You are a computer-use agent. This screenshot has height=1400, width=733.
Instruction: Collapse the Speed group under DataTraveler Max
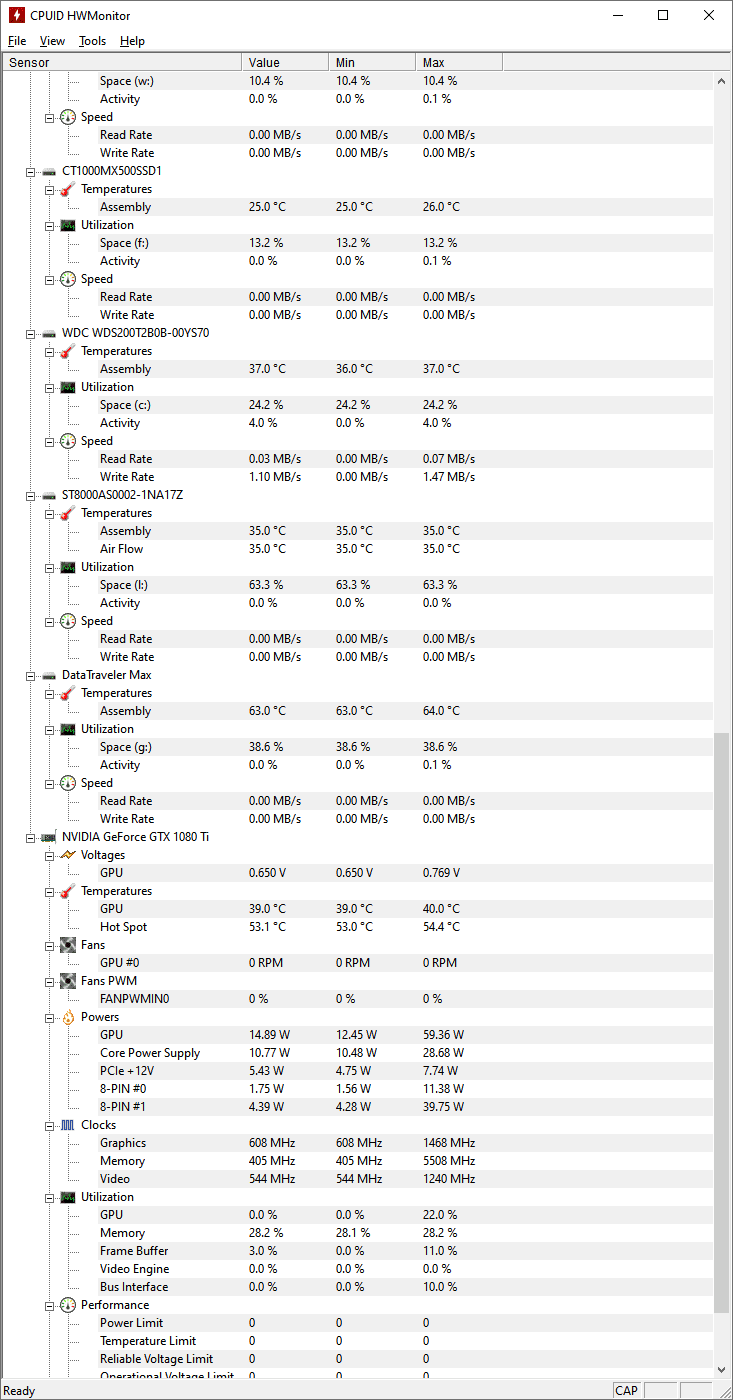(x=50, y=783)
